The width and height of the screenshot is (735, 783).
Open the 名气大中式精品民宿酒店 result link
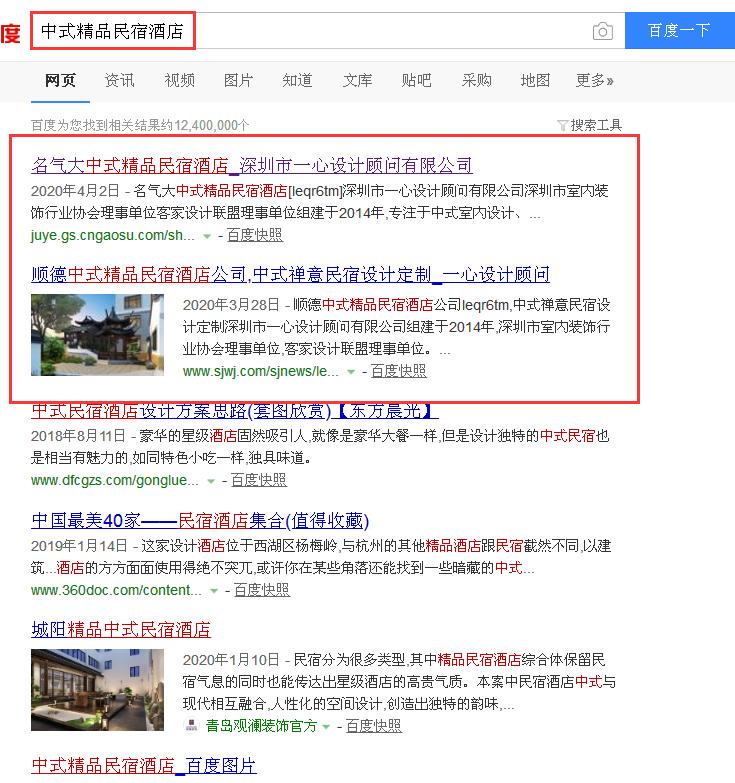click(x=251, y=165)
